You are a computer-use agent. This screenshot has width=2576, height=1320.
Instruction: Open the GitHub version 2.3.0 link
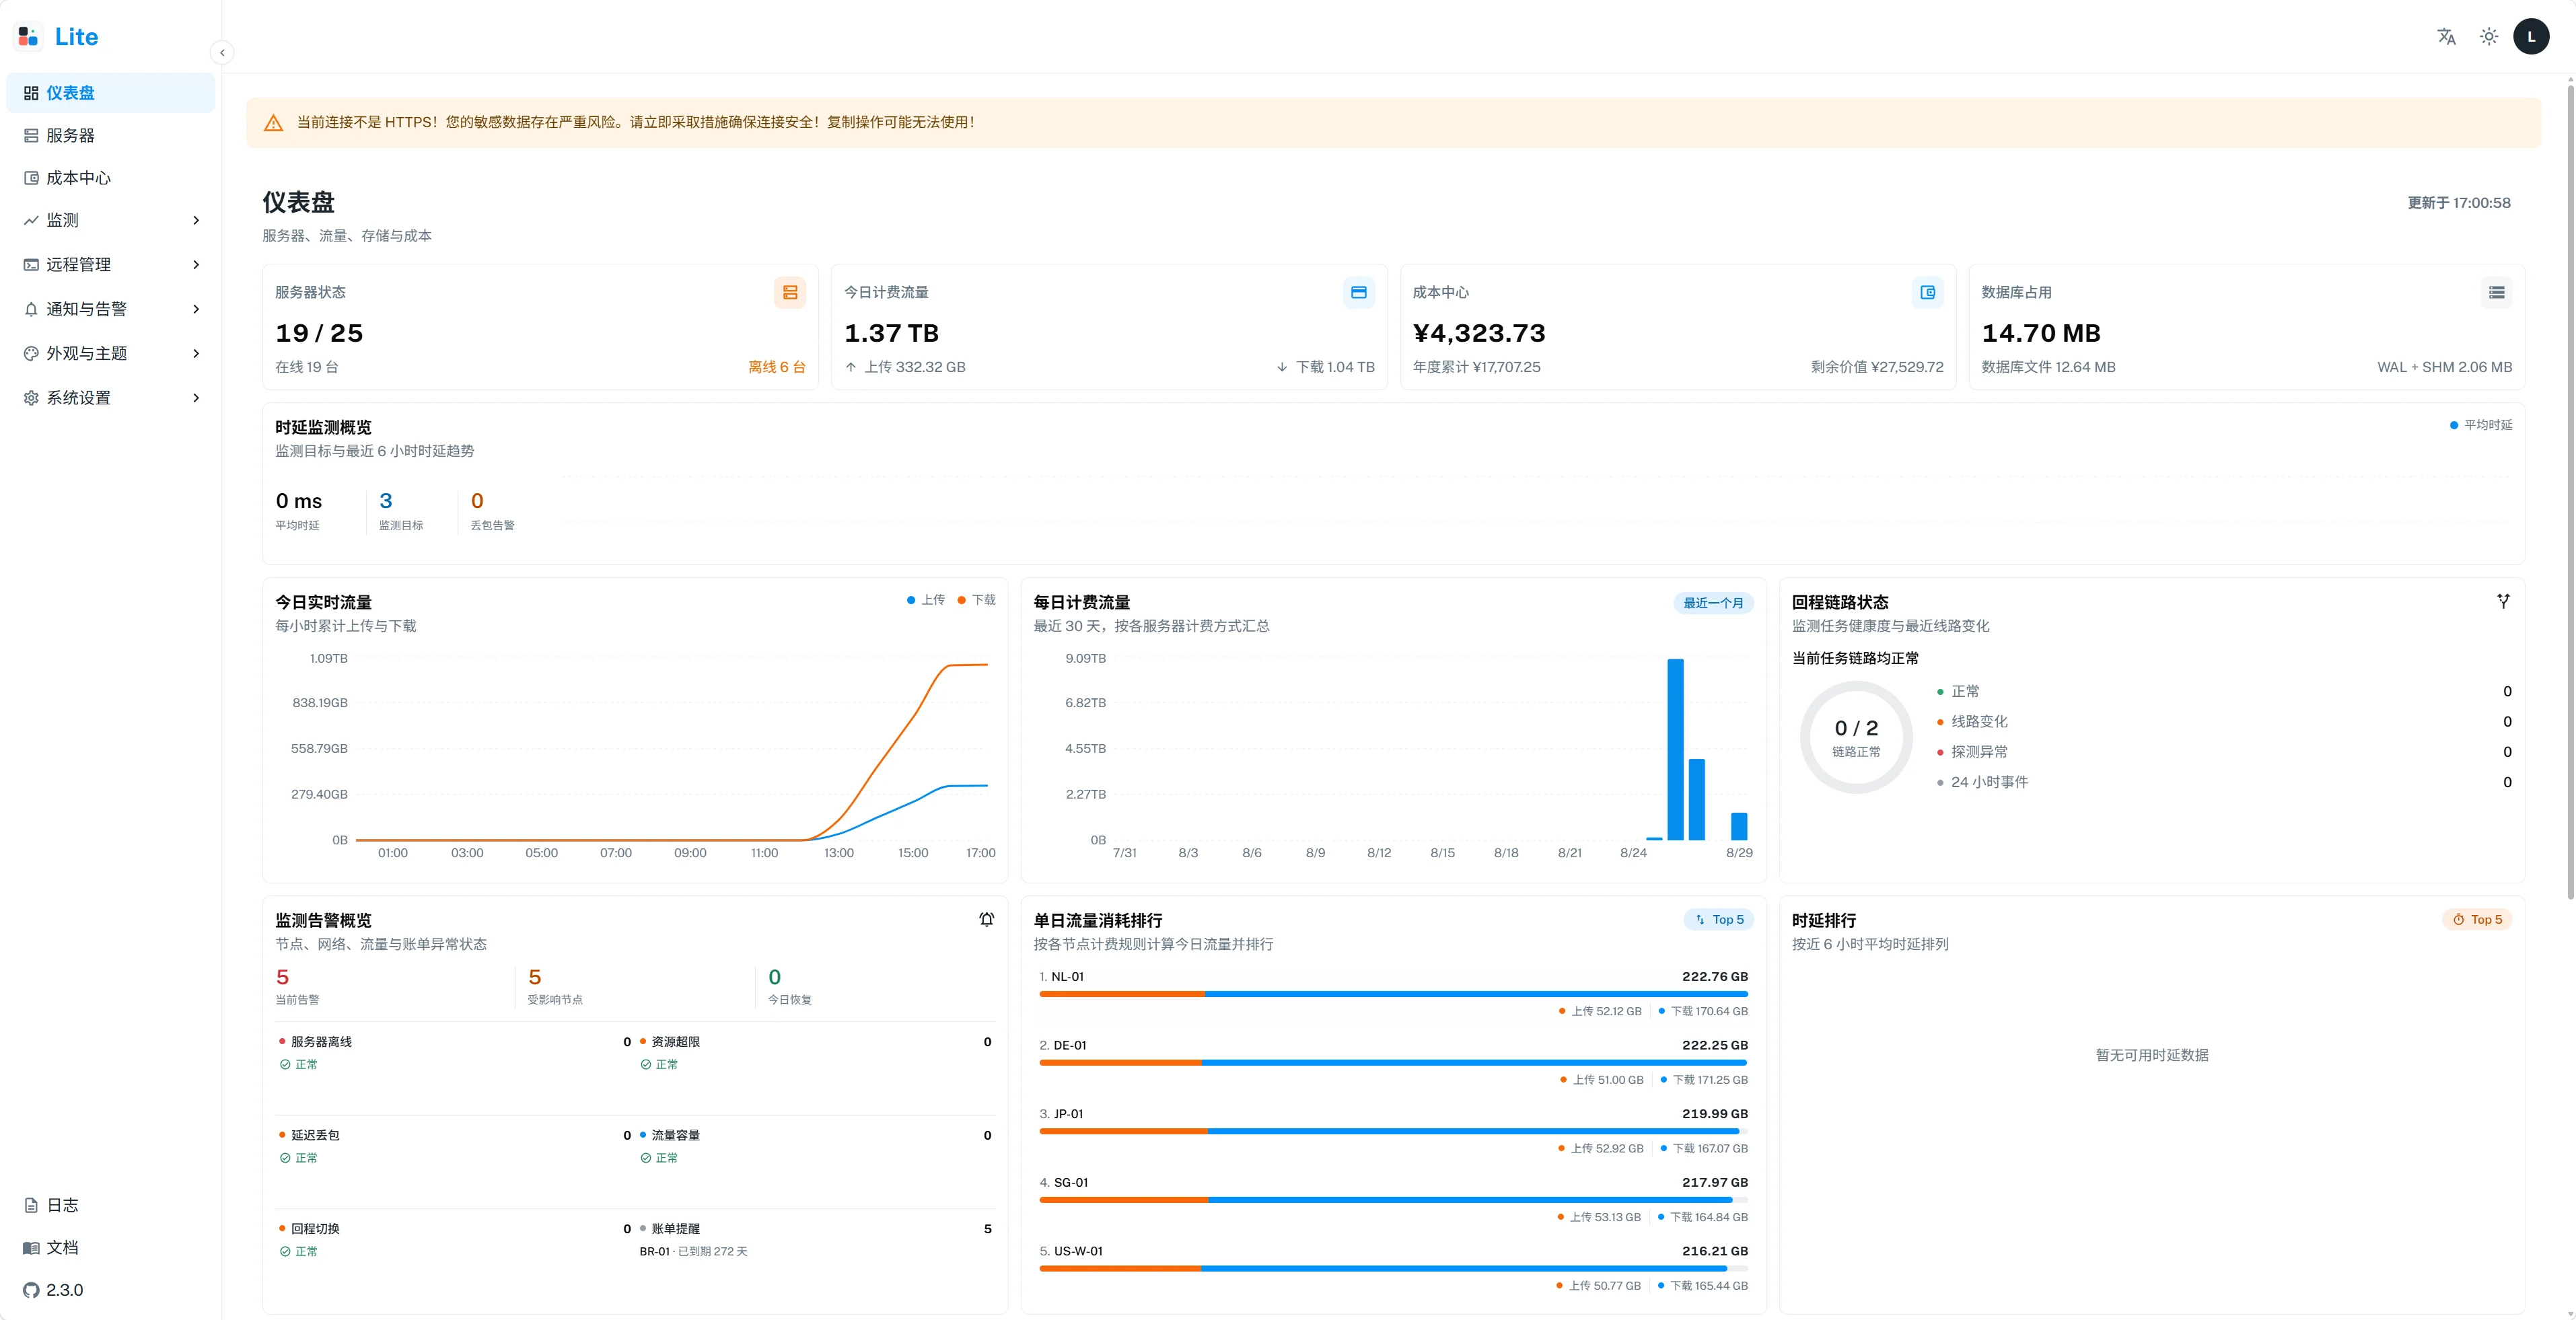coord(54,1290)
